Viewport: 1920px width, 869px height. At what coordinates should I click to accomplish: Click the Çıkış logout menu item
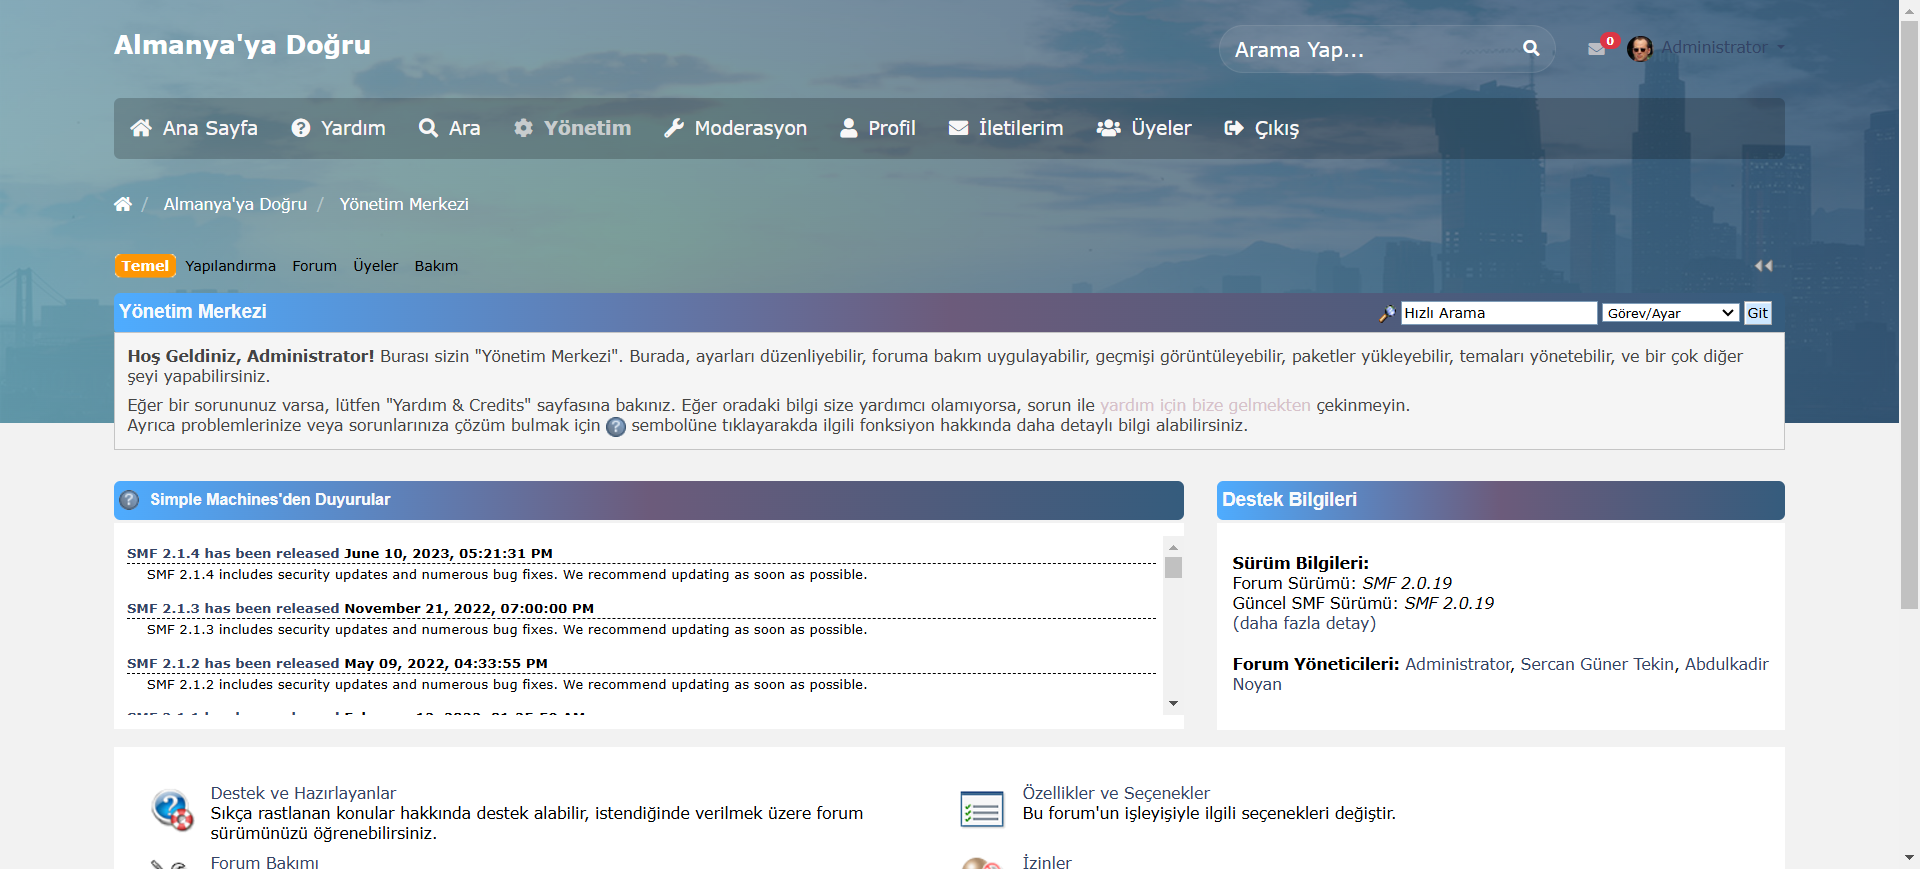1262,128
